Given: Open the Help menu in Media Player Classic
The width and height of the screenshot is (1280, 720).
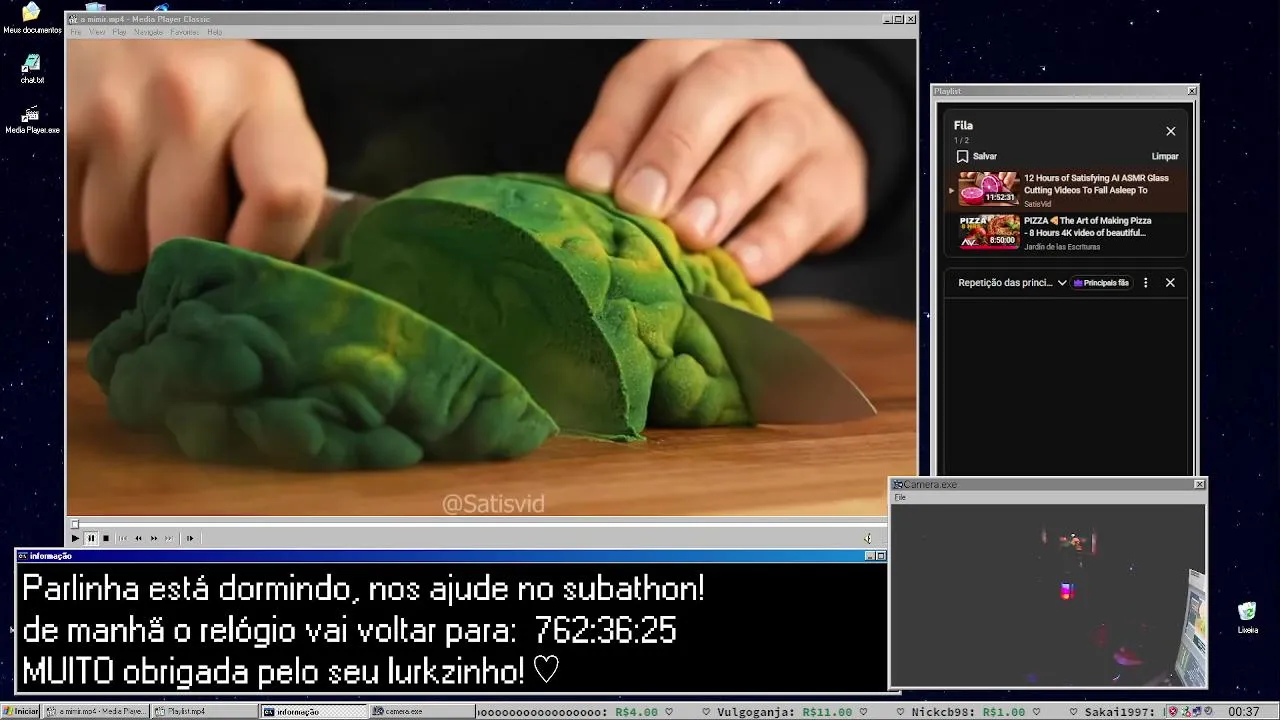Looking at the screenshot, I should click(x=214, y=32).
